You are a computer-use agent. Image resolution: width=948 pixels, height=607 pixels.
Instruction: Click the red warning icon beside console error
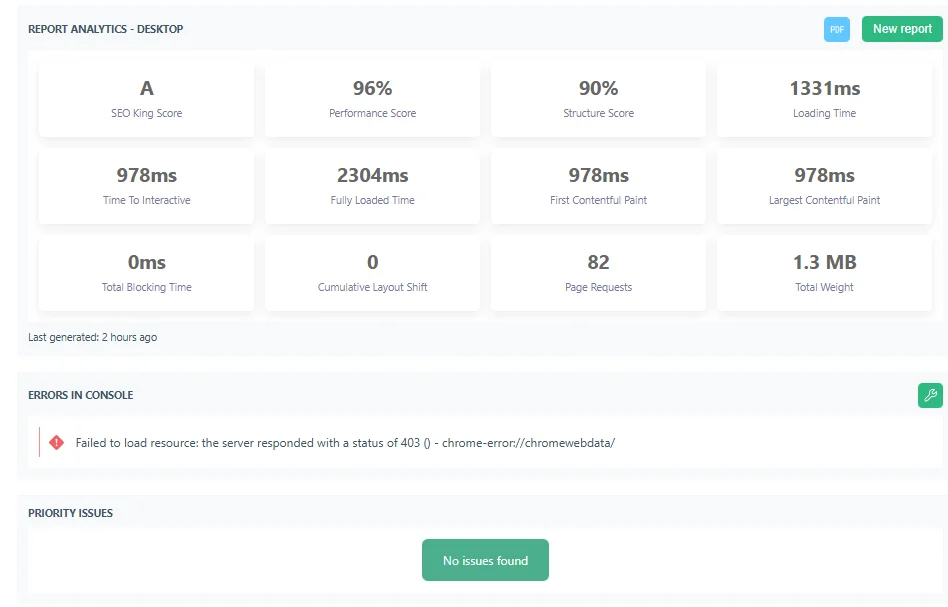point(56,442)
